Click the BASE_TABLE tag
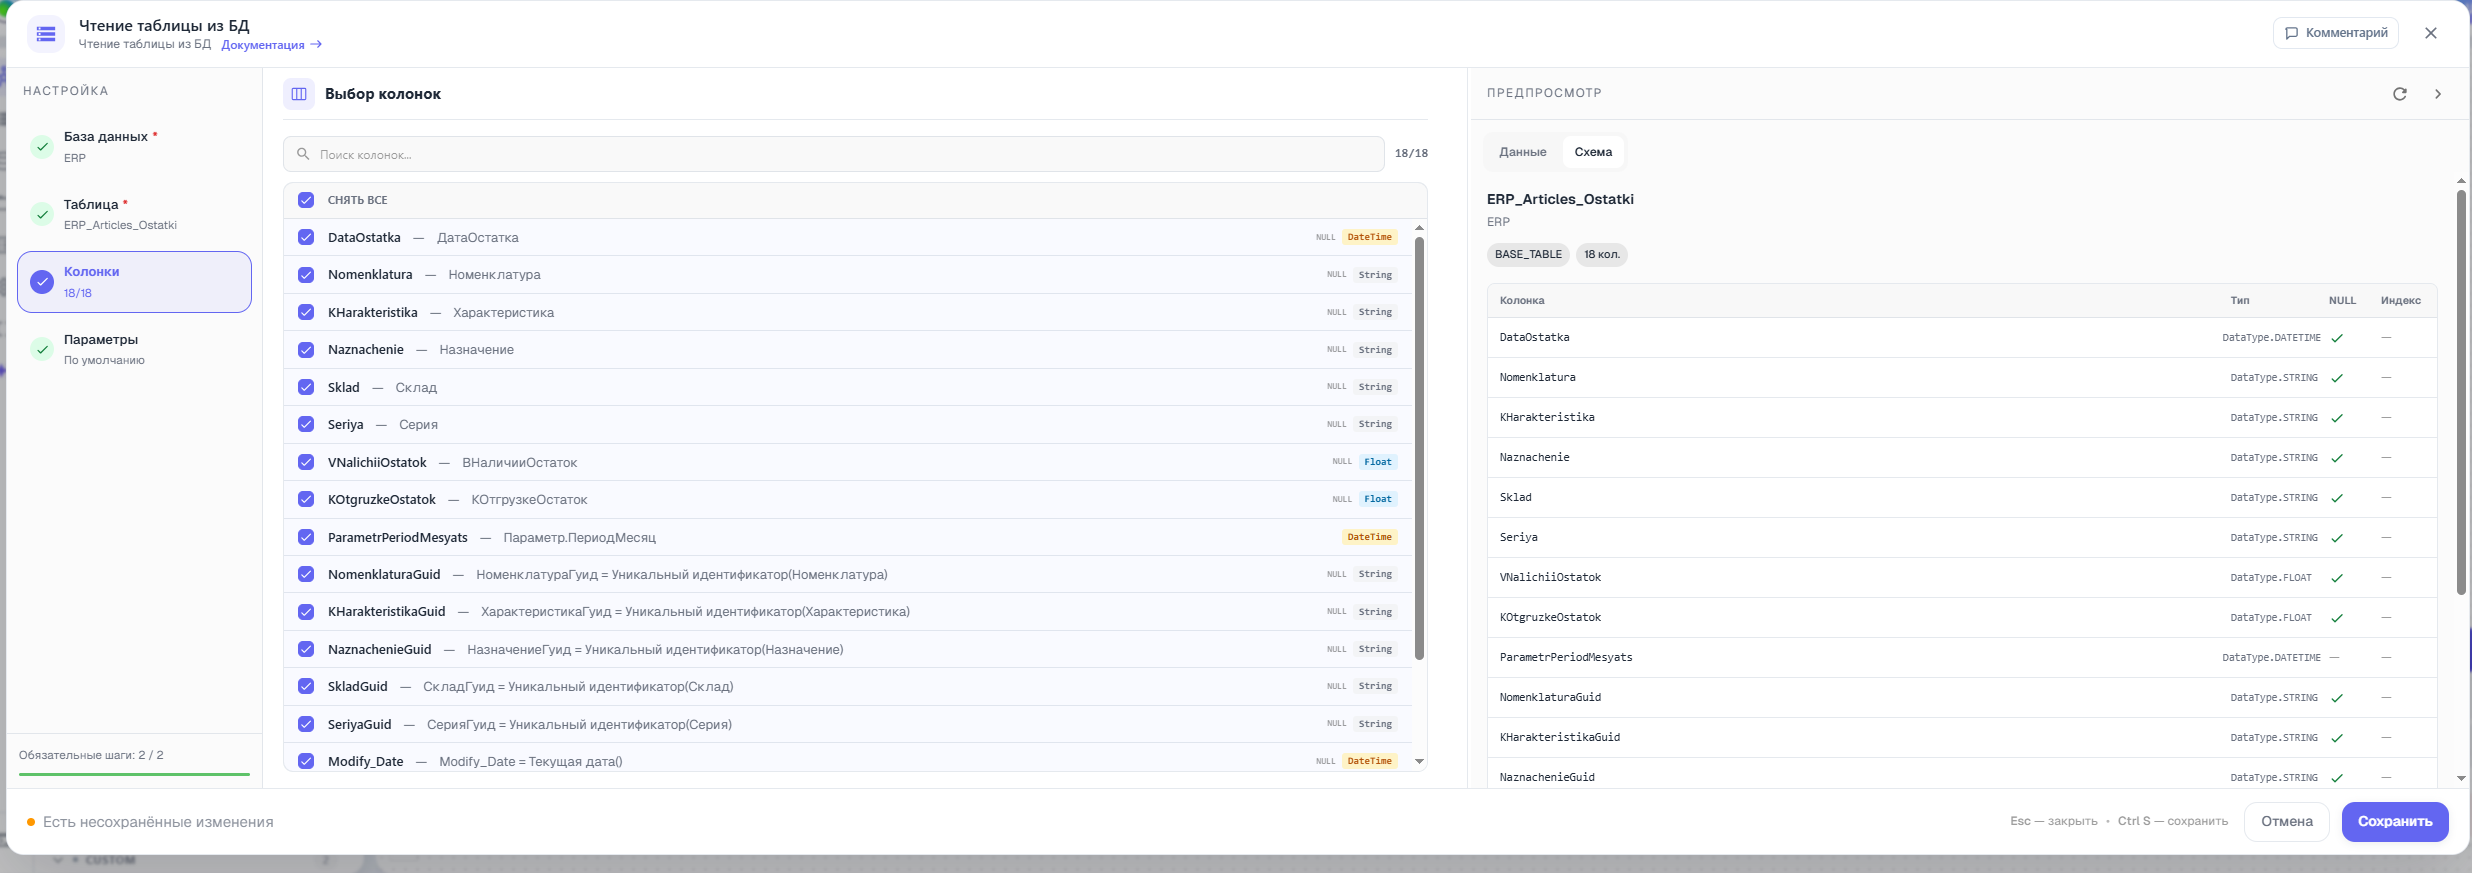The width and height of the screenshot is (2472, 873). (x=1528, y=254)
